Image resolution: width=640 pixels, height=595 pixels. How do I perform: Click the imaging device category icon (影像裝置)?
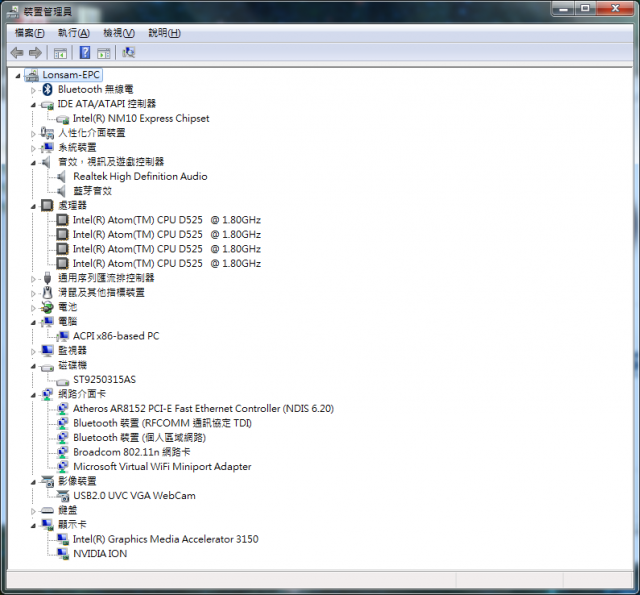point(47,482)
